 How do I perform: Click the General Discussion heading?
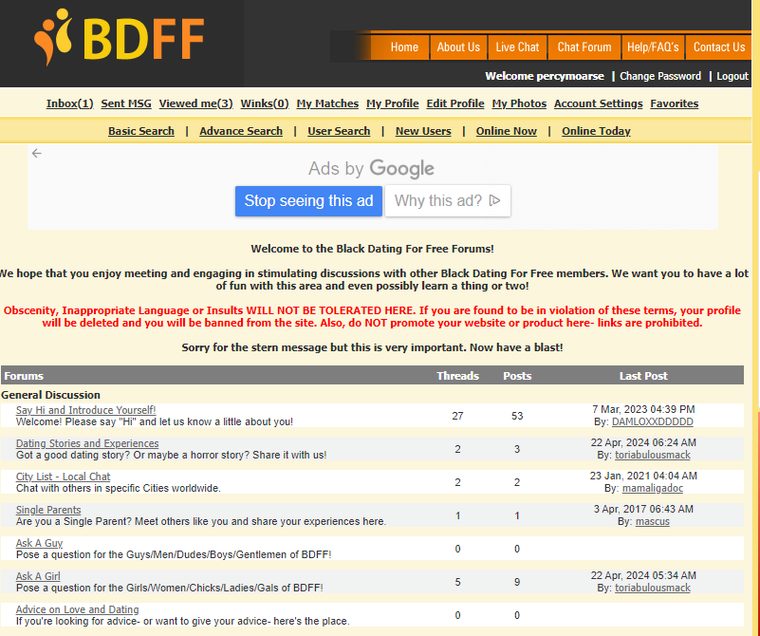(51, 395)
